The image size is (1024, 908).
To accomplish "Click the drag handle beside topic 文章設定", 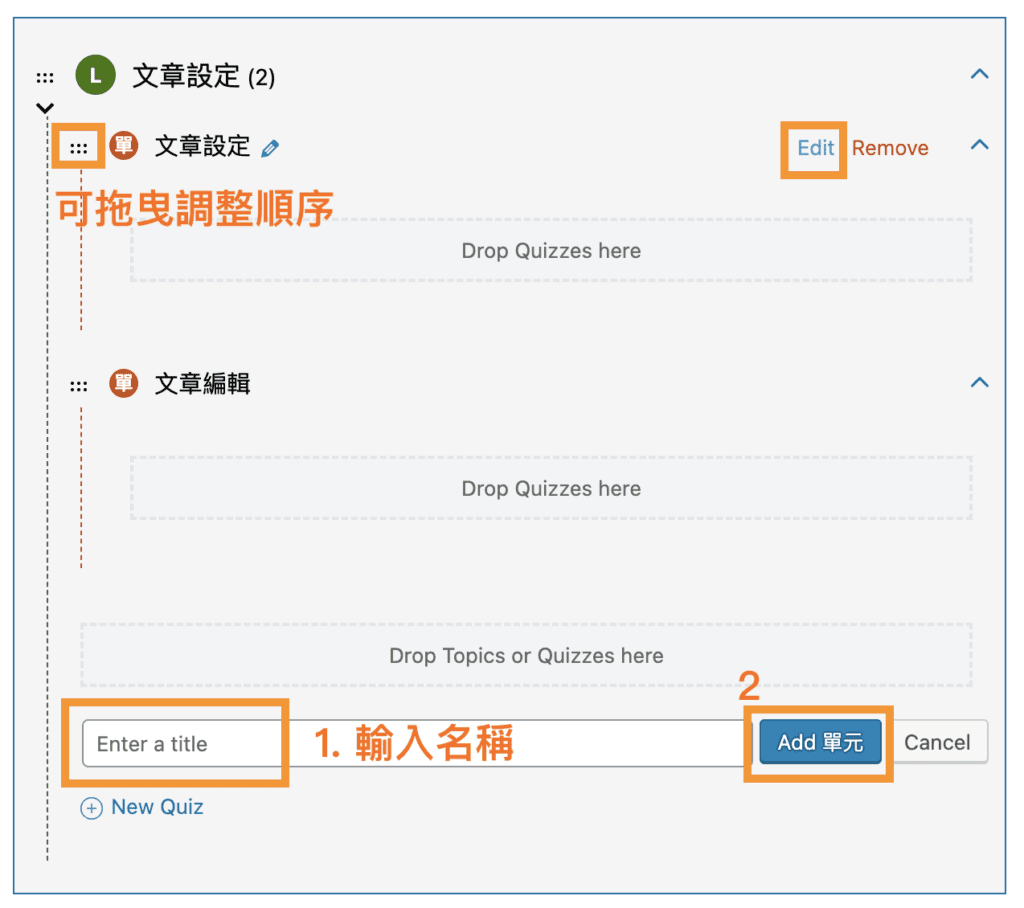I will point(79,146).
